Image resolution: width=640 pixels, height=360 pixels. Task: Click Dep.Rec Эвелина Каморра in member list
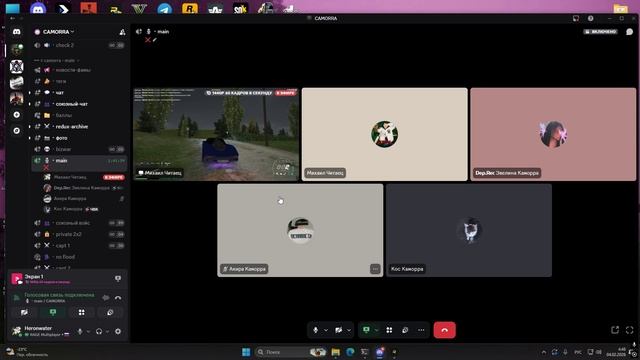[84, 188]
